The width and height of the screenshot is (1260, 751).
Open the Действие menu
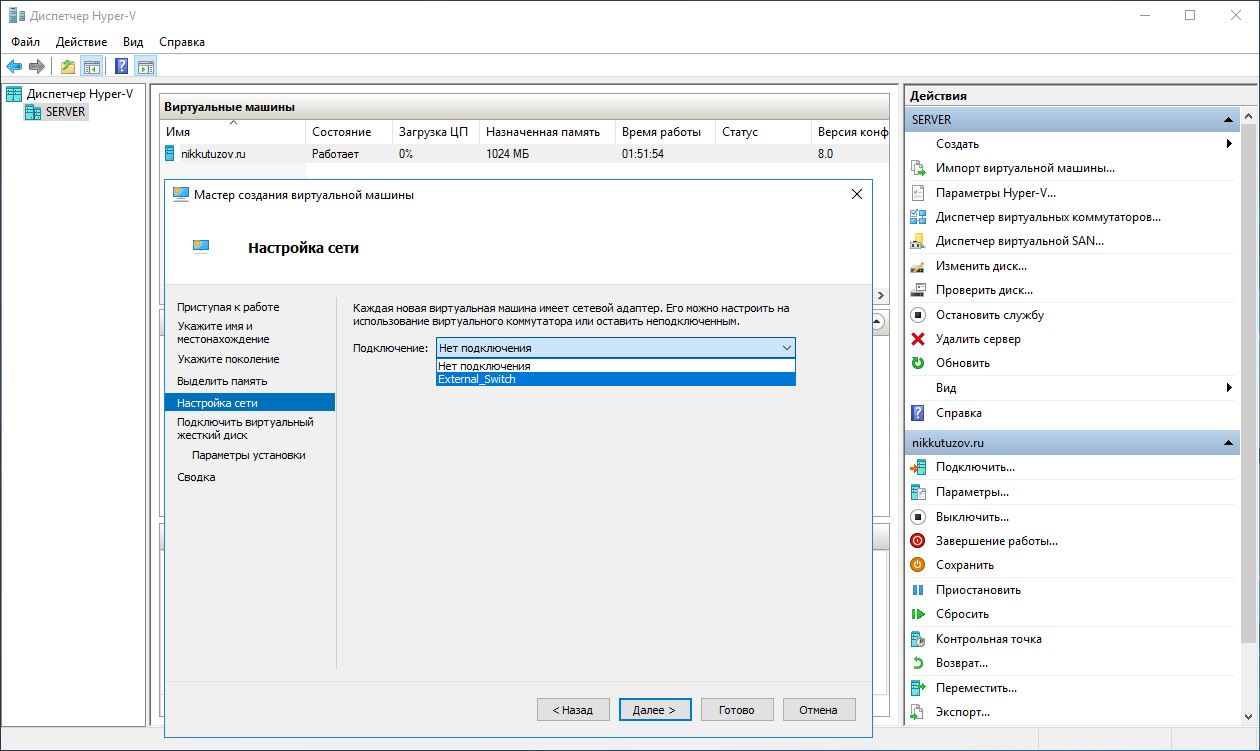pos(81,42)
